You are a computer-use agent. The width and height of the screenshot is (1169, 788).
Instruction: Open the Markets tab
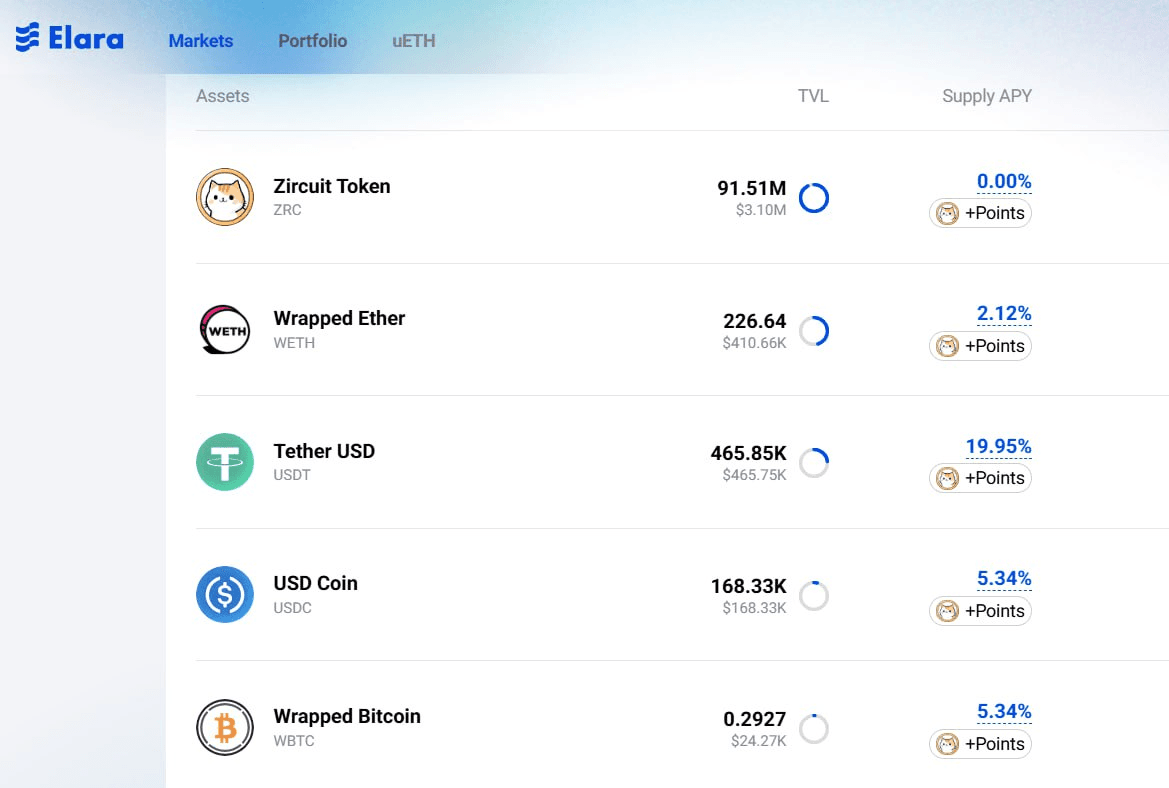[x=201, y=41]
